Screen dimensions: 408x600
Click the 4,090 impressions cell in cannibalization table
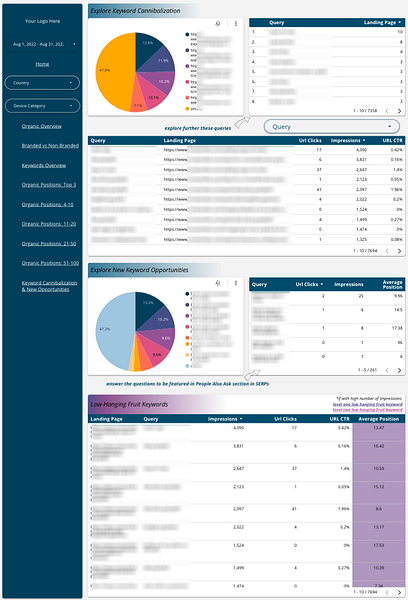click(x=361, y=150)
